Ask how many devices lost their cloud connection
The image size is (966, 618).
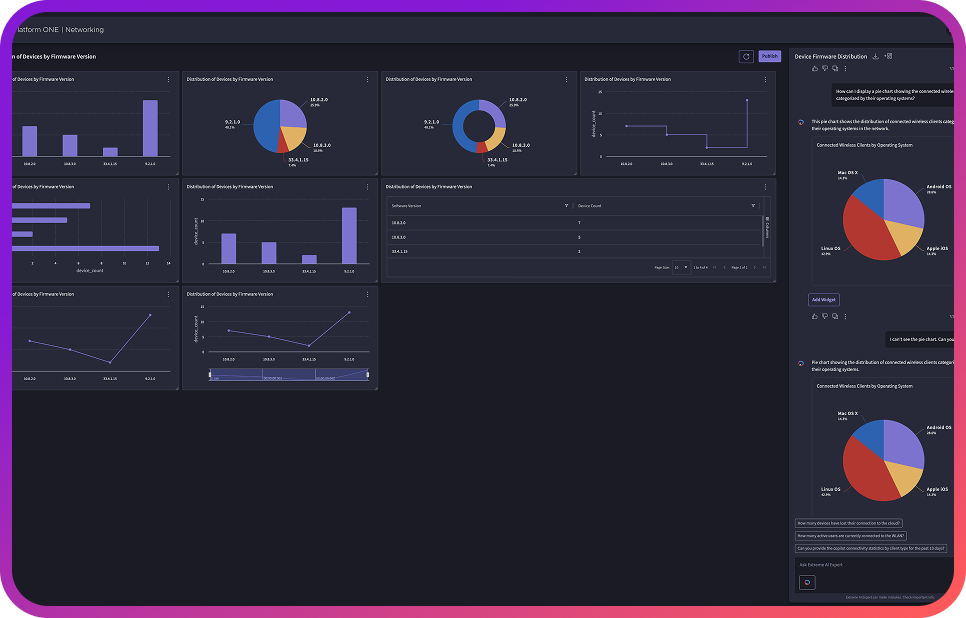[x=848, y=522]
